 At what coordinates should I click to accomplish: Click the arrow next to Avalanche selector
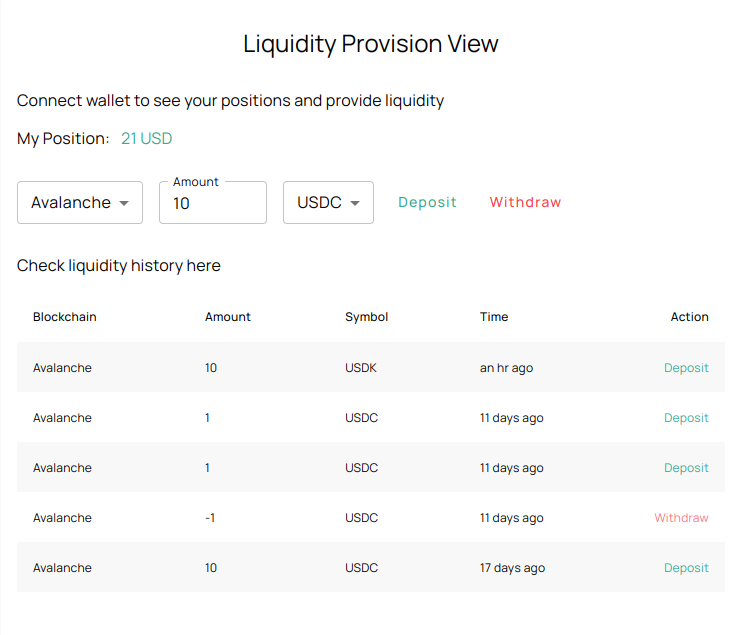(124, 203)
